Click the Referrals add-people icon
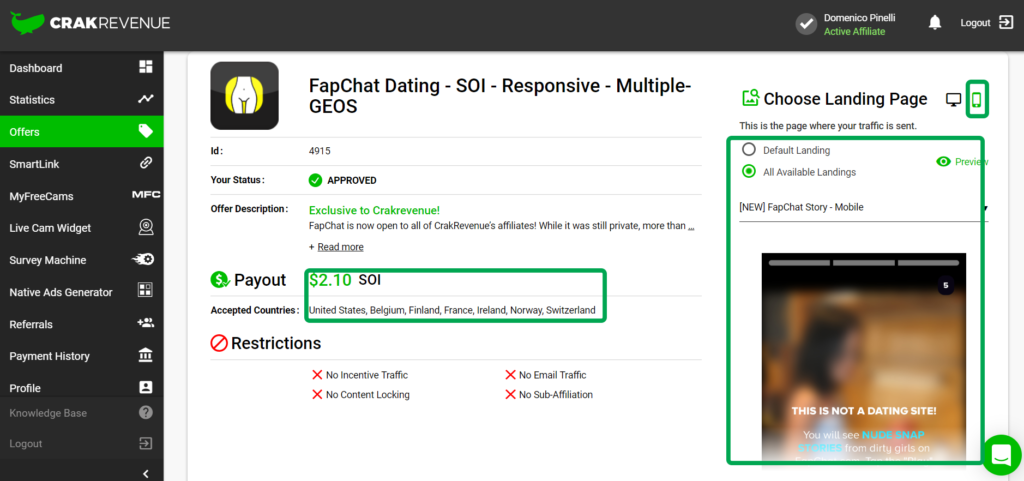 146,323
